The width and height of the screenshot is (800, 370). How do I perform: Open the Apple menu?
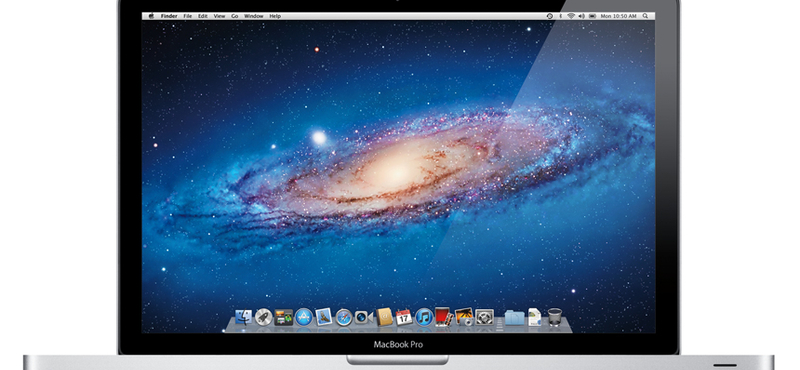[151, 16]
